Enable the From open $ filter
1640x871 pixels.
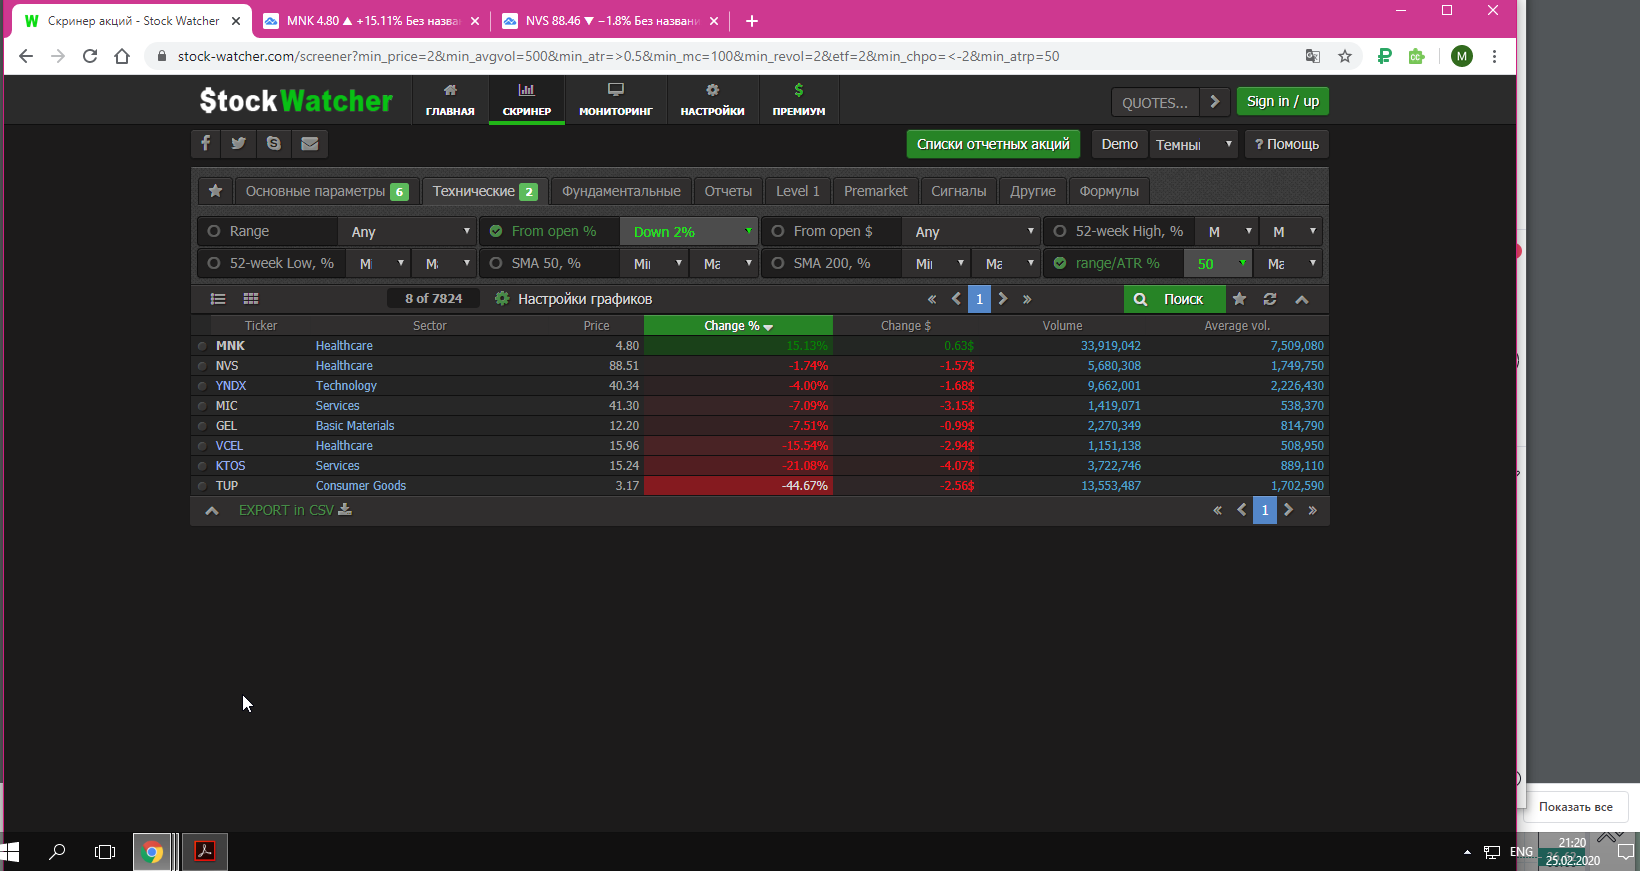pyautogui.click(x=778, y=231)
